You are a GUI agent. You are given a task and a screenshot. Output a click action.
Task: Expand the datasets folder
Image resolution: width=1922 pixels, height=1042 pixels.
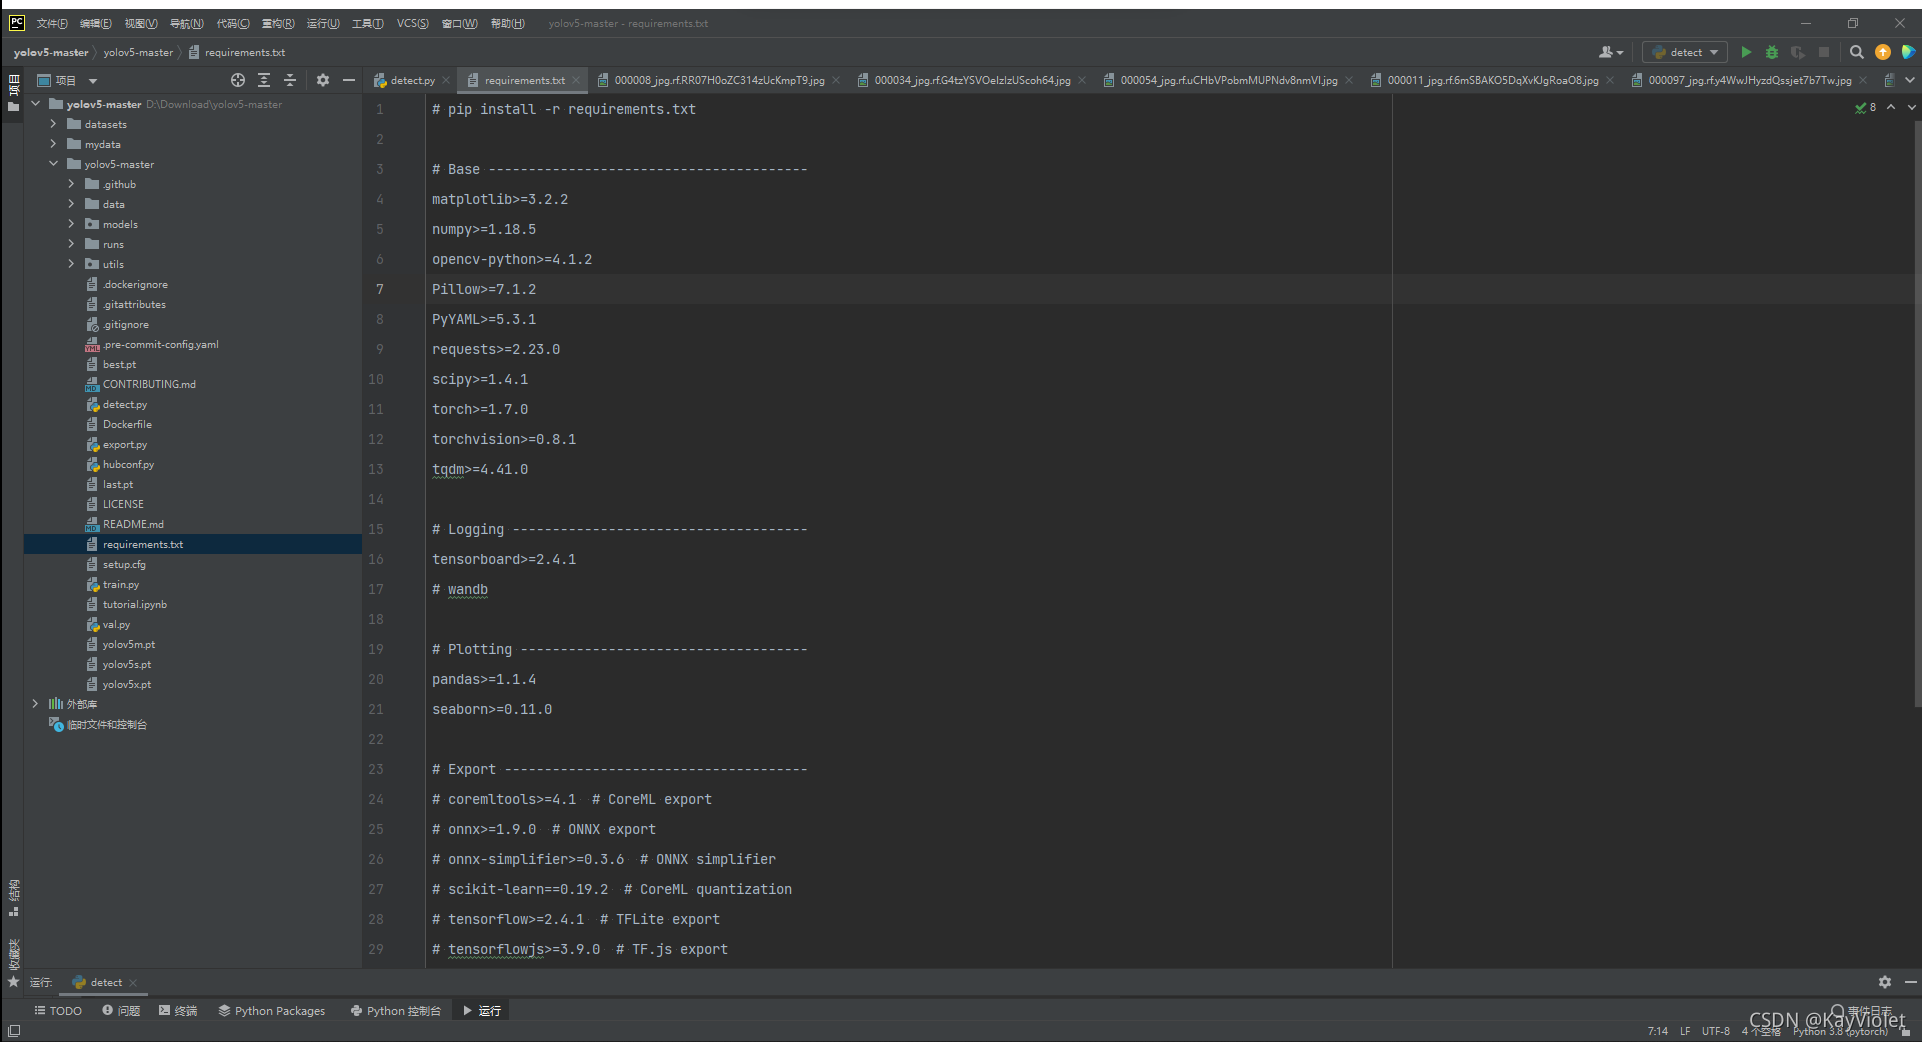click(53, 124)
